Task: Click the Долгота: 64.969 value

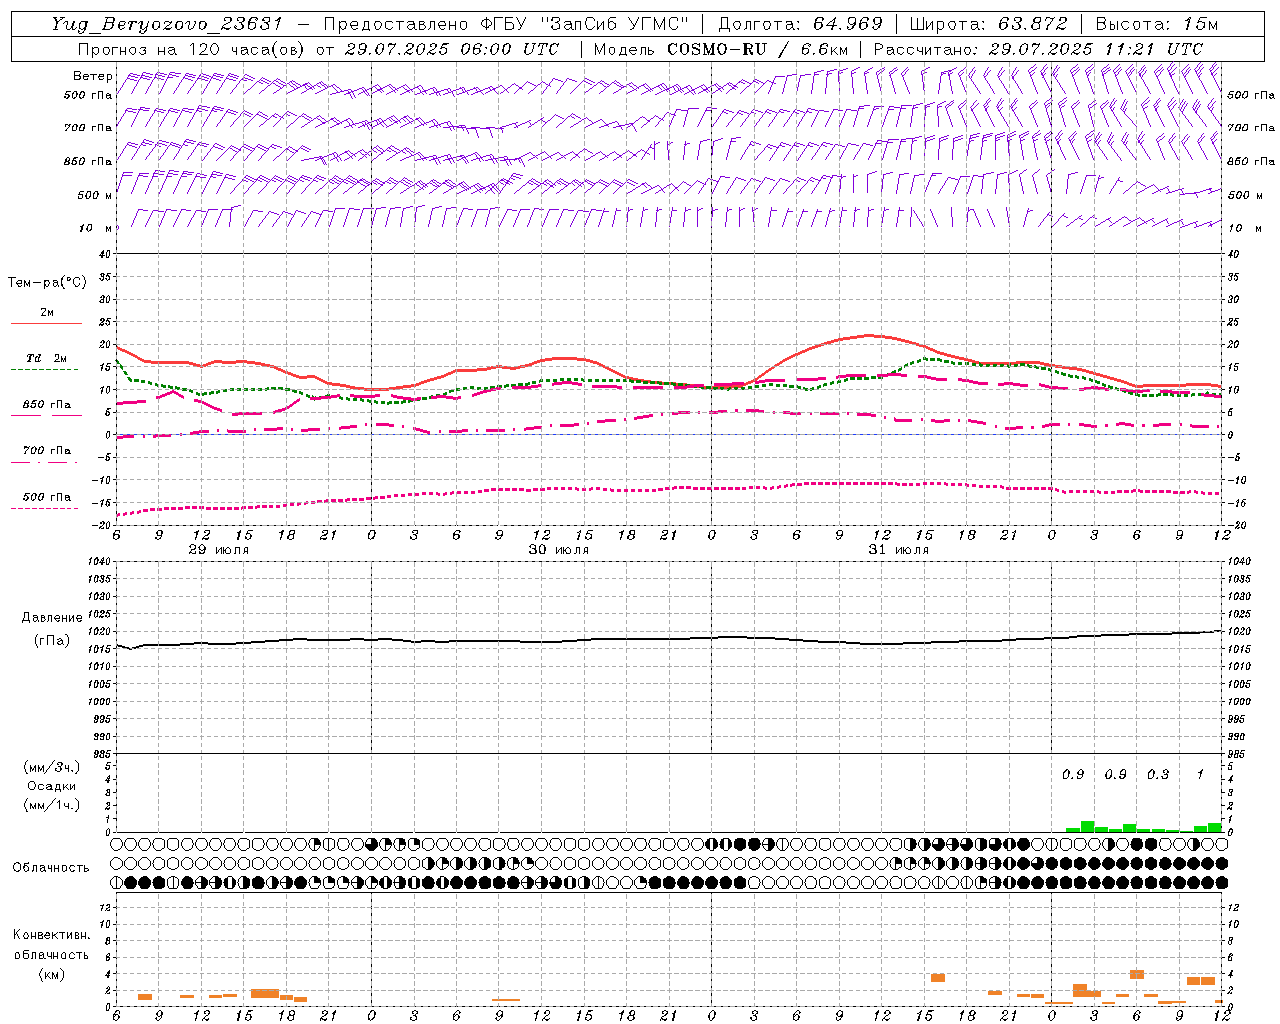Action: [801, 24]
